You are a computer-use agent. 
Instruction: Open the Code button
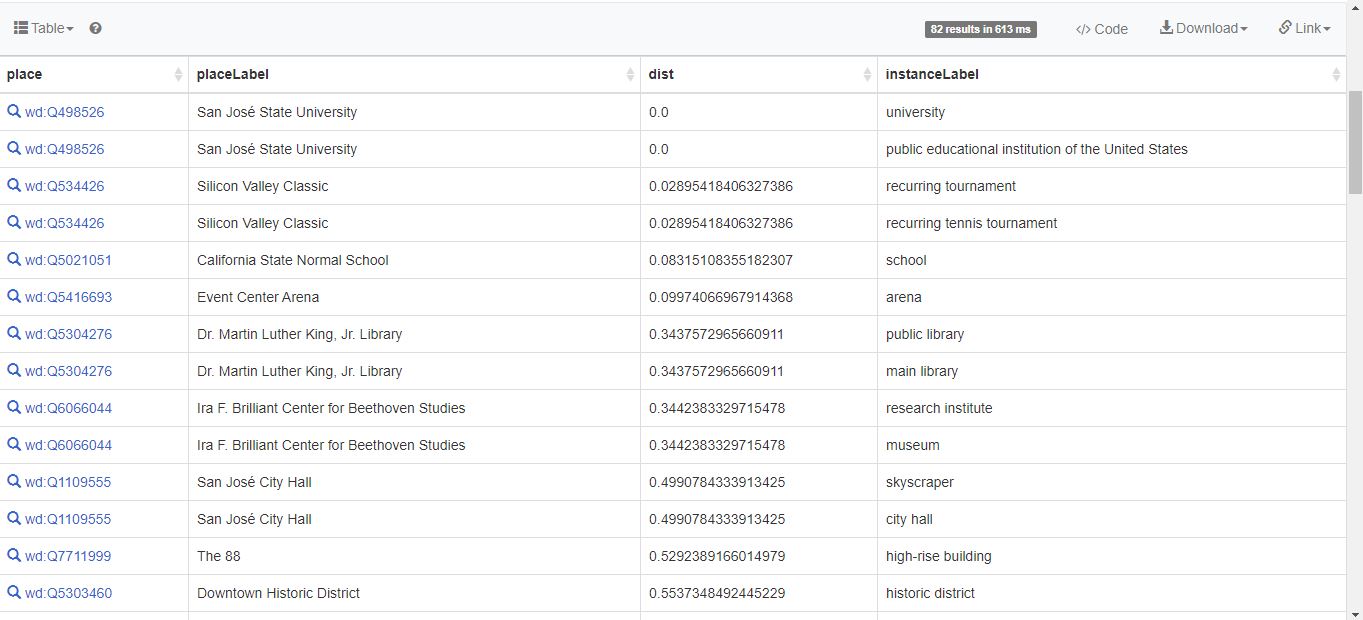tap(1102, 29)
